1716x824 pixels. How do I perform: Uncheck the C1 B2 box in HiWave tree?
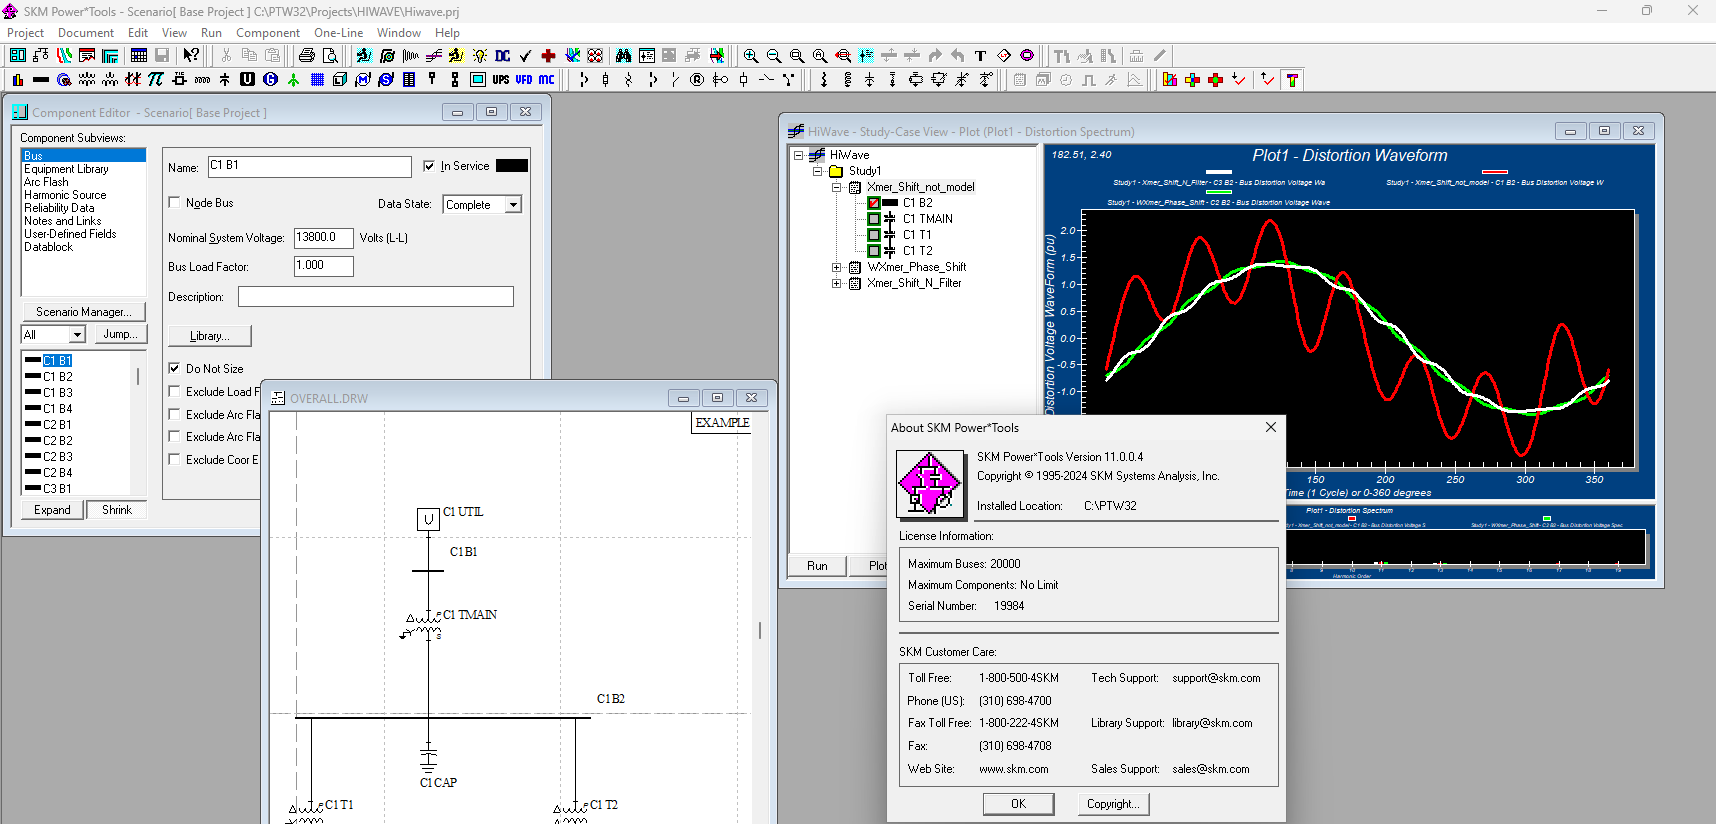(873, 203)
